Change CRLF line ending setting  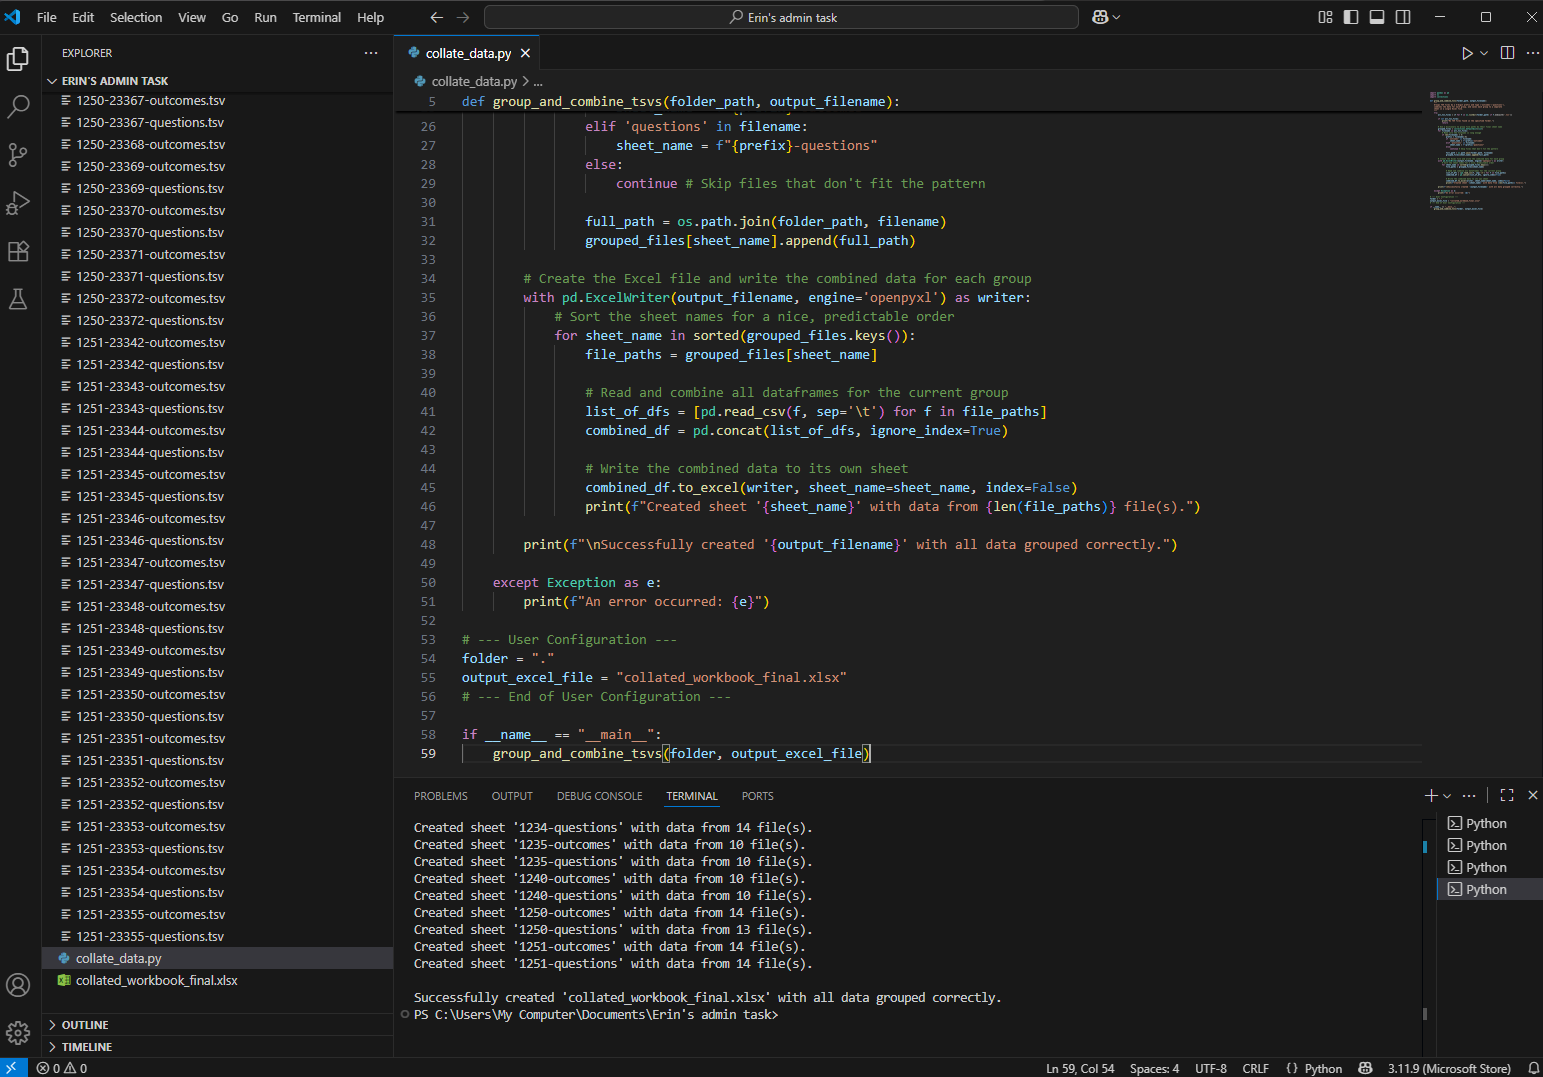[x=1256, y=1068]
